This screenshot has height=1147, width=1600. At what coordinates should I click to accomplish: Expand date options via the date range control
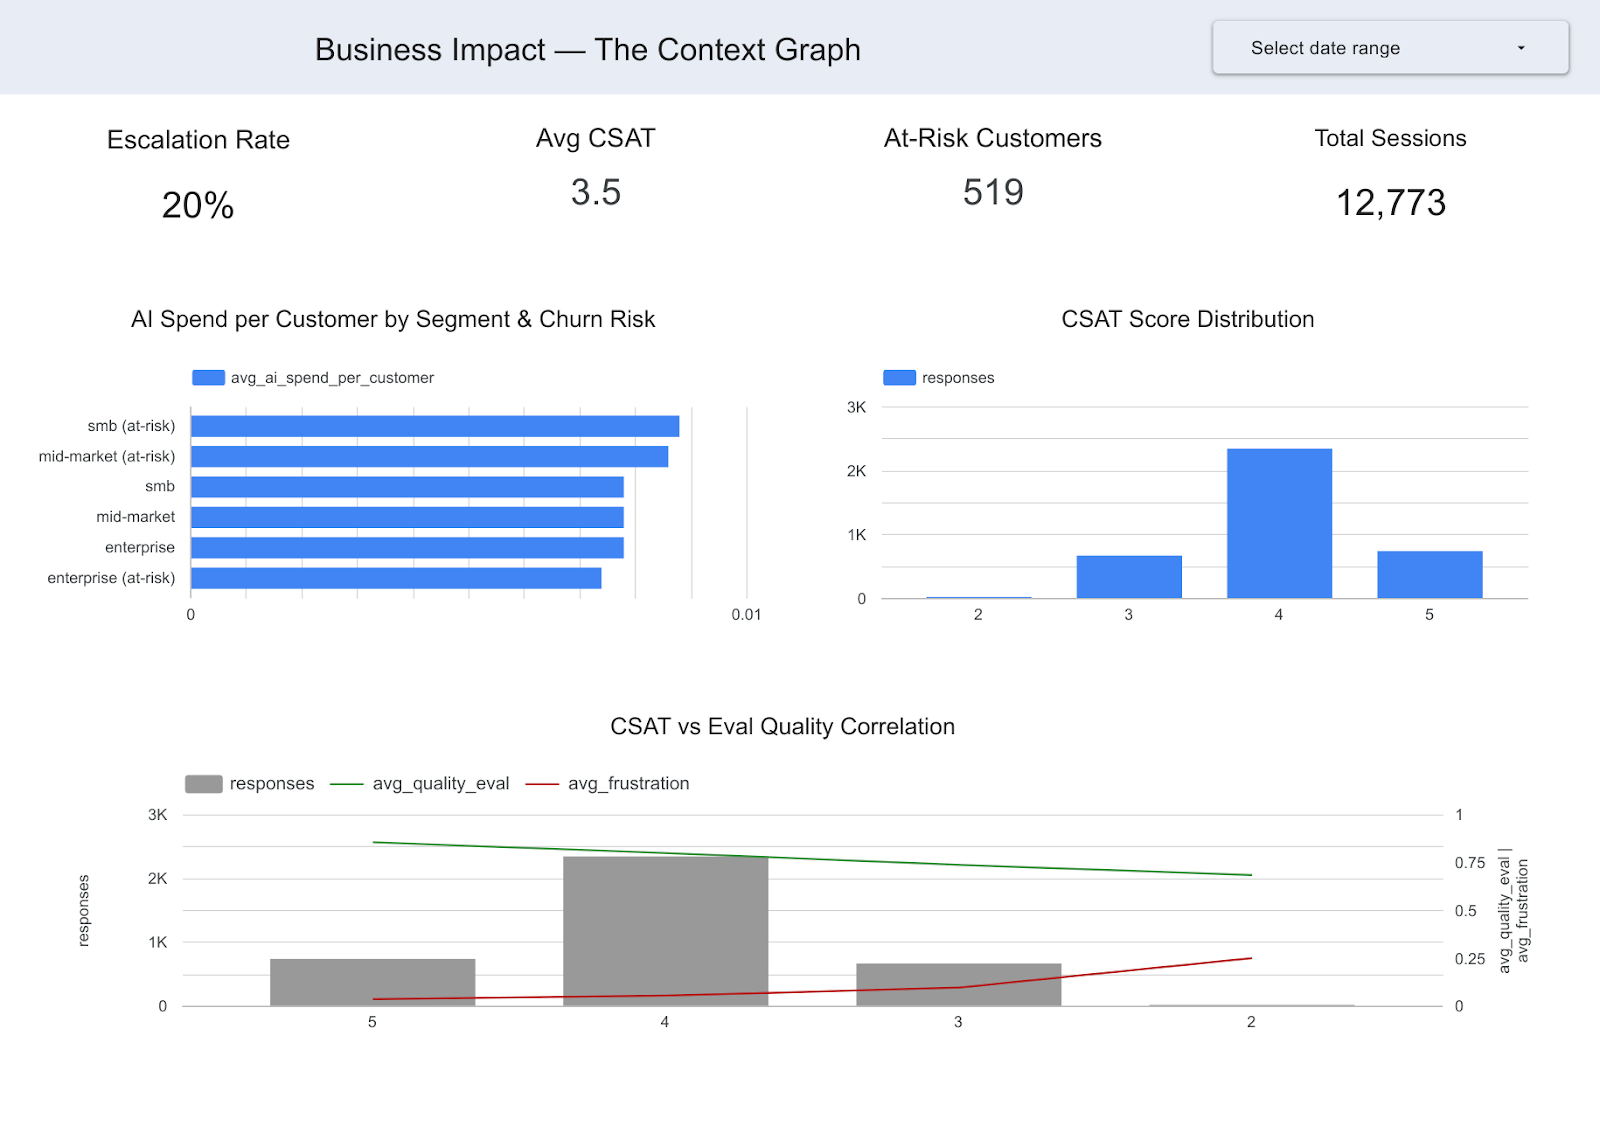click(x=1388, y=47)
